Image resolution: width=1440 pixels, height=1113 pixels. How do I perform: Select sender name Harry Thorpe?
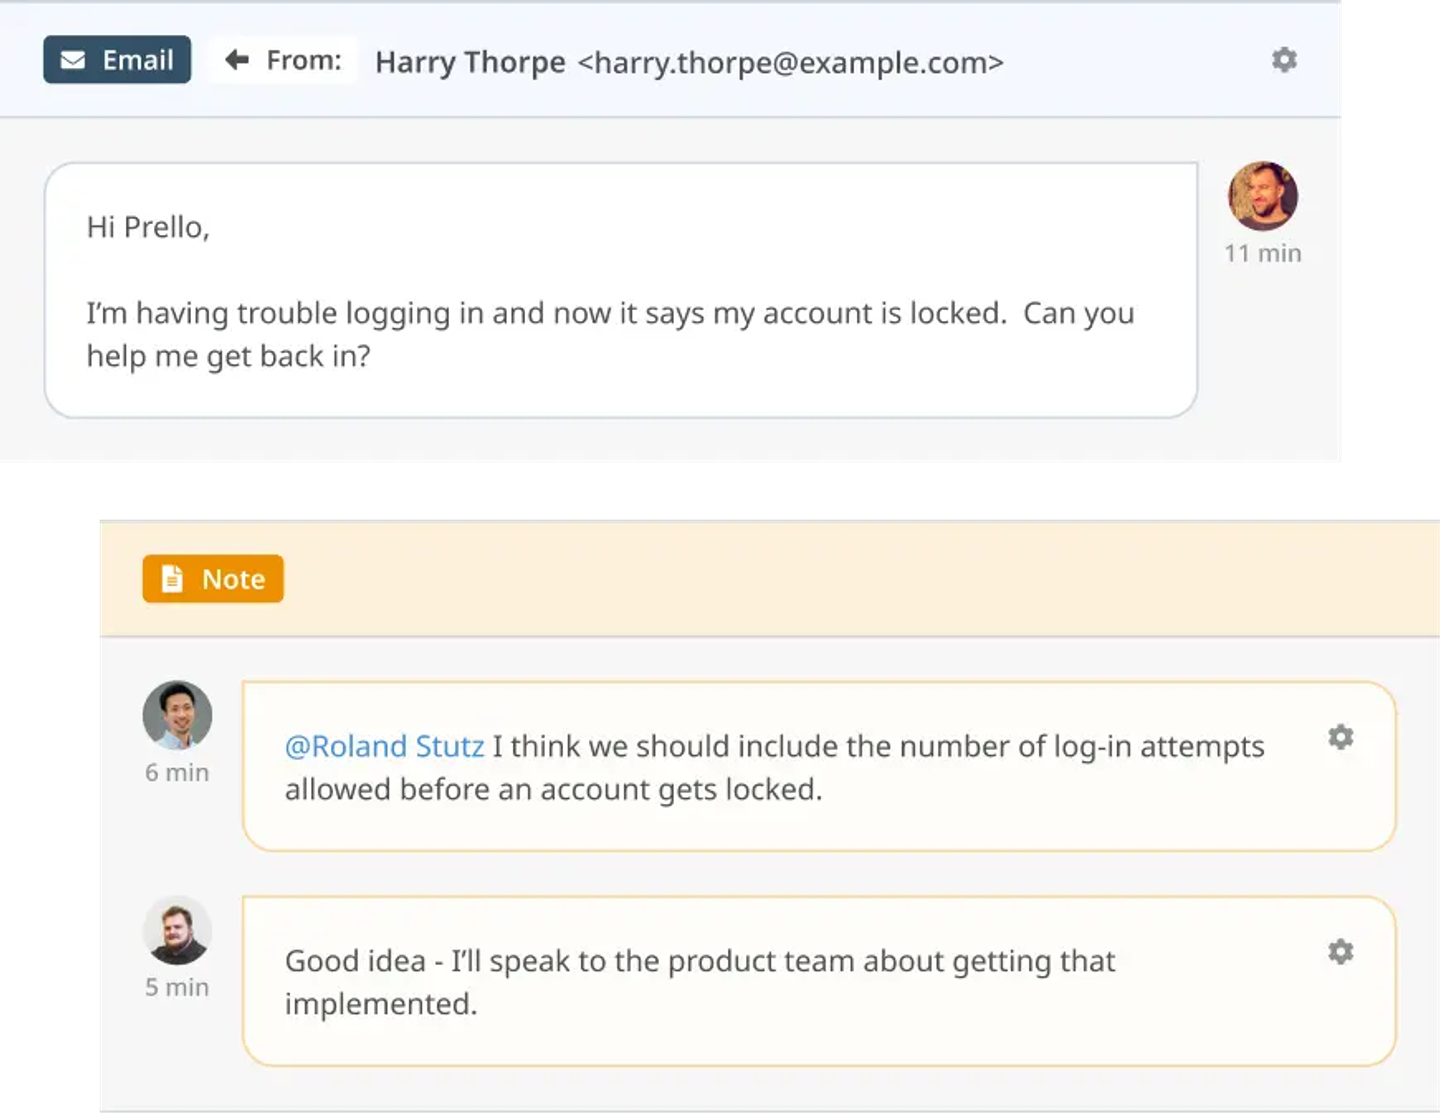coord(470,62)
